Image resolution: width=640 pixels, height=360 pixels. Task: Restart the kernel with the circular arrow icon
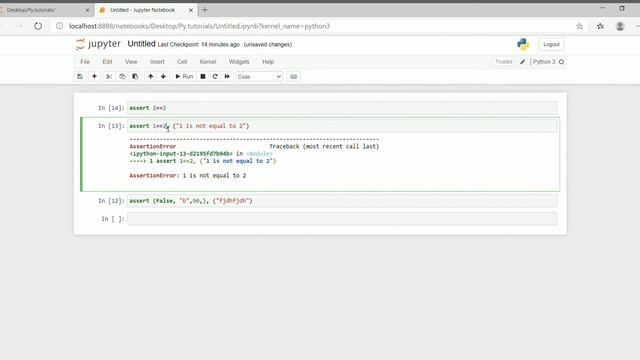pos(215,76)
